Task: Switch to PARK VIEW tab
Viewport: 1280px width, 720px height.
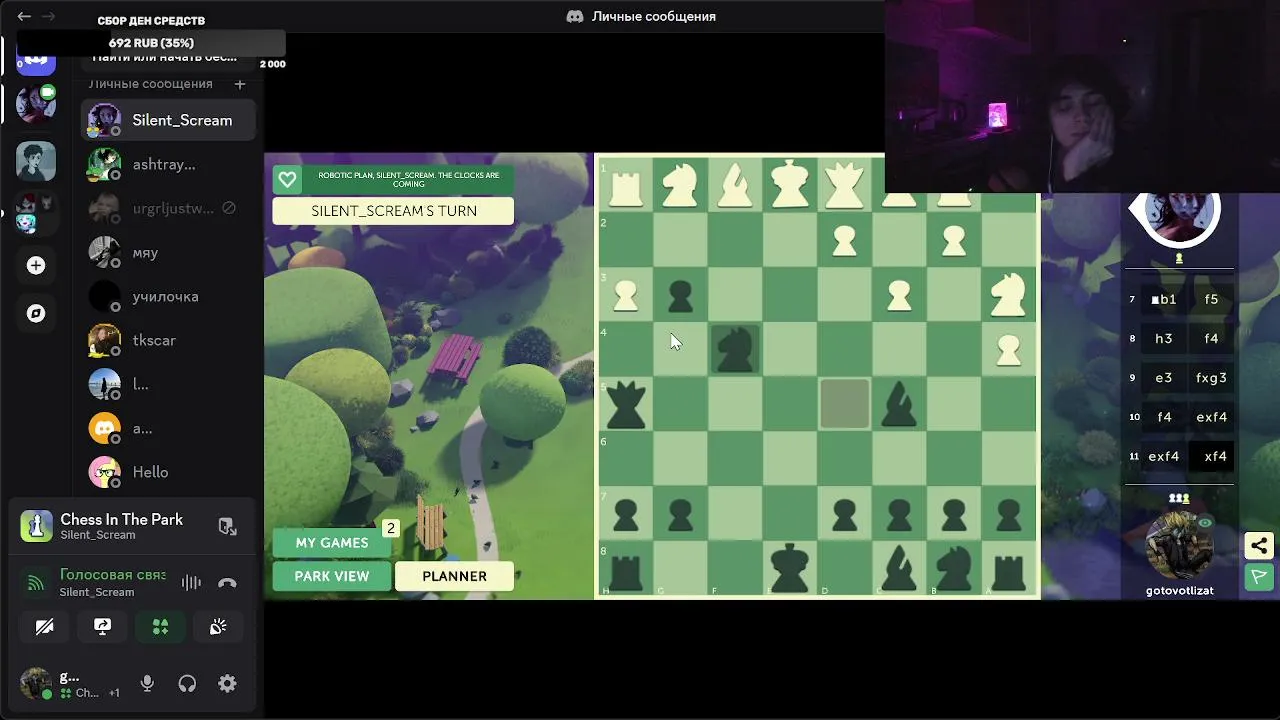Action: click(332, 576)
